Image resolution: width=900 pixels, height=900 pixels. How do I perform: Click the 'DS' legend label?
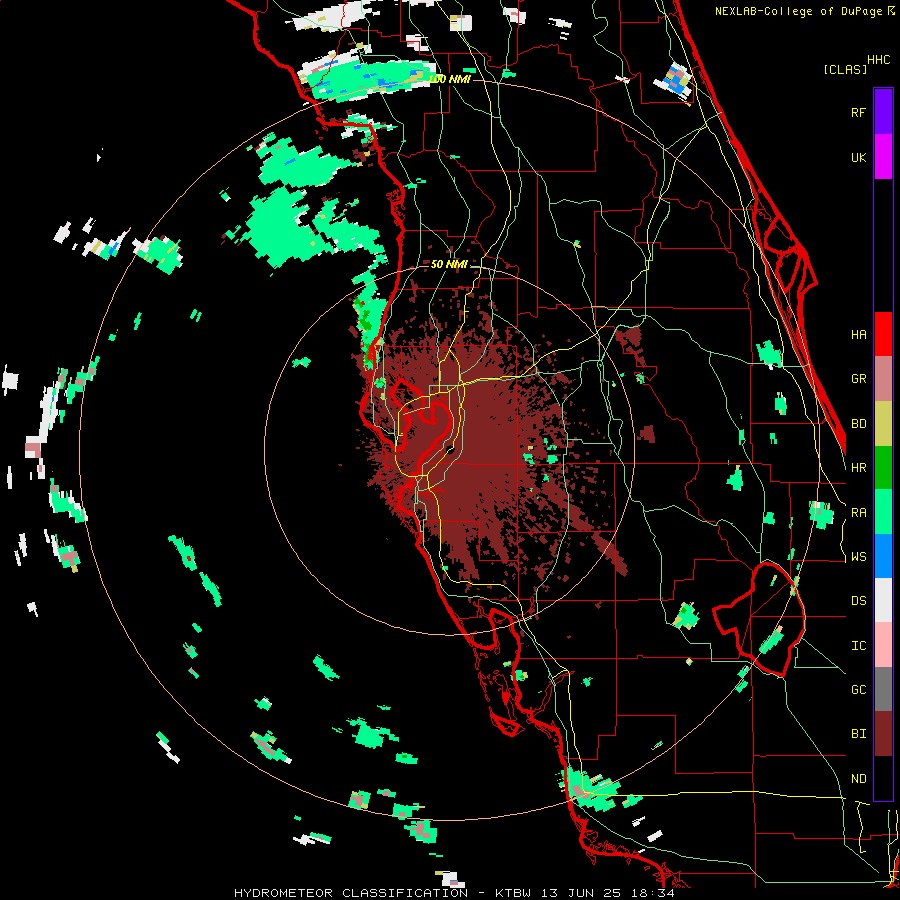tap(858, 600)
